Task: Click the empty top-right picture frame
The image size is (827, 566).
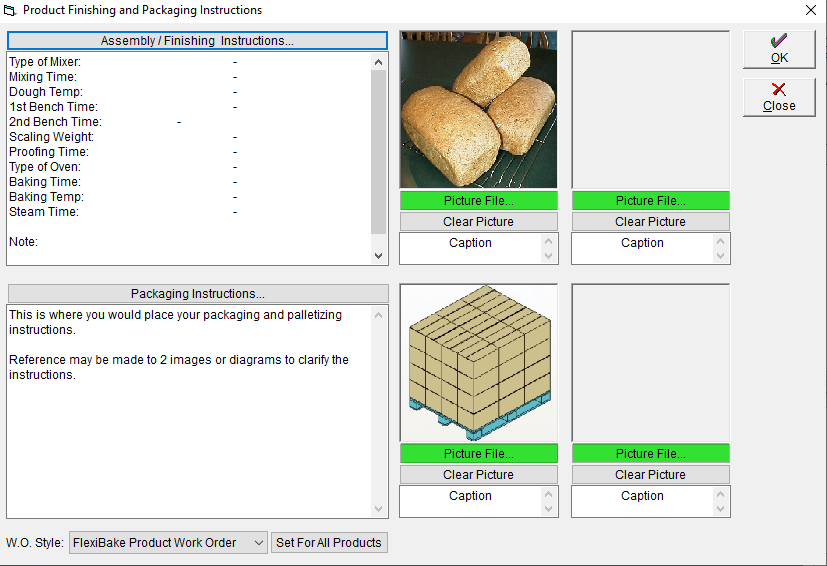Action: point(650,110)
